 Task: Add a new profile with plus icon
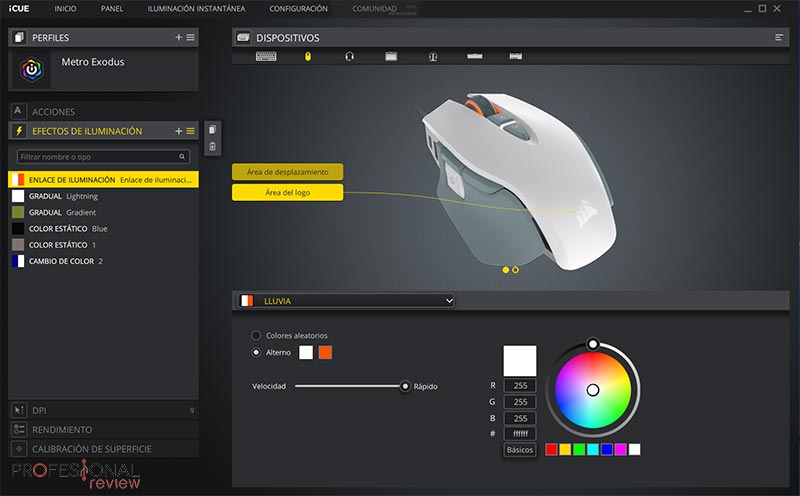click(179, 37)
